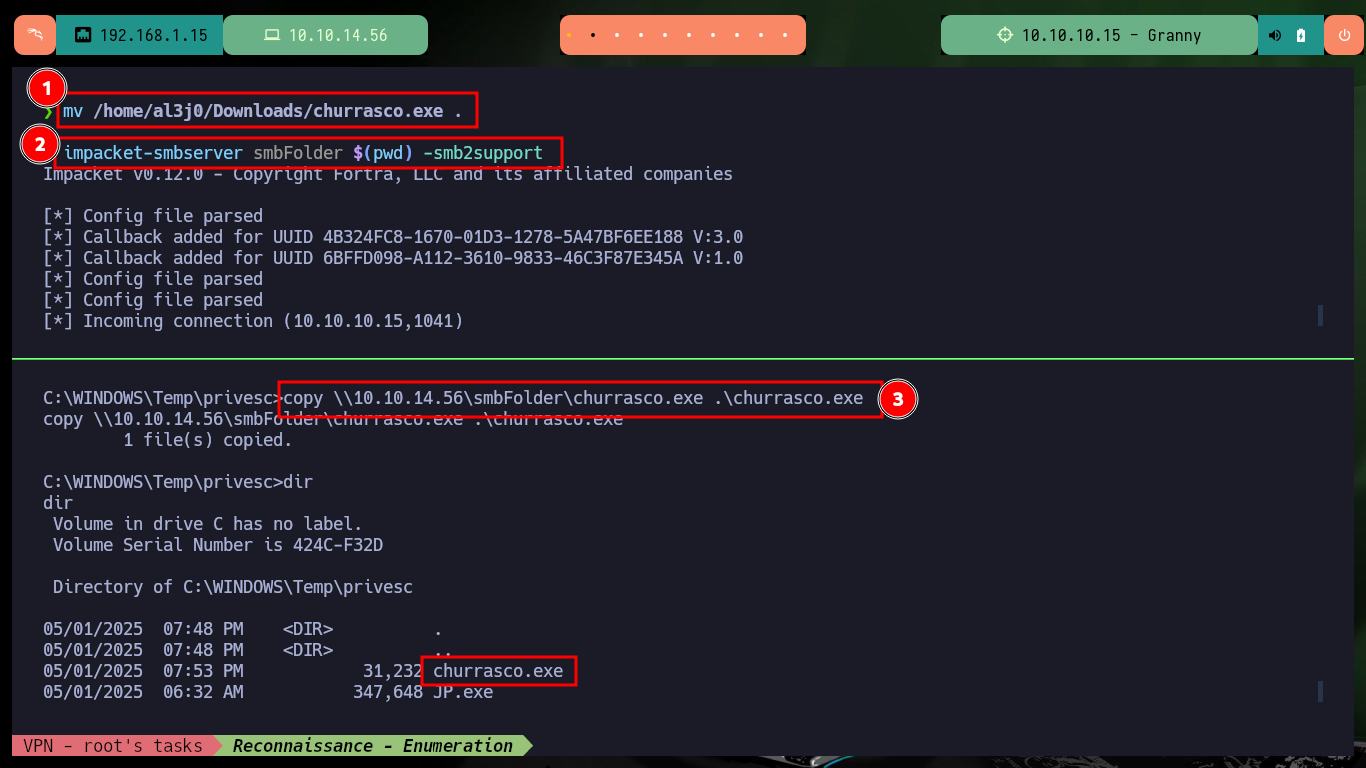Click the highlighted copy \\10.10.14.56\smbFolder command
The height and width of the screenshot is (768, 1366).
[573, 398]
